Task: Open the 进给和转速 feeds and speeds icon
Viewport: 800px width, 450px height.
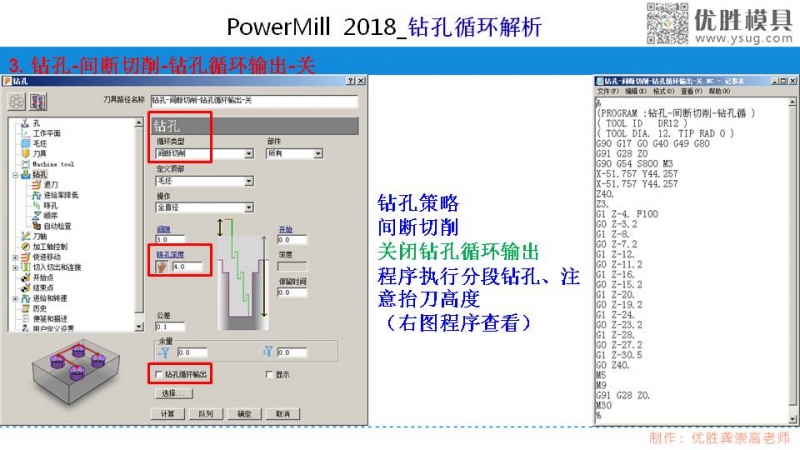Action: point(26,298)
